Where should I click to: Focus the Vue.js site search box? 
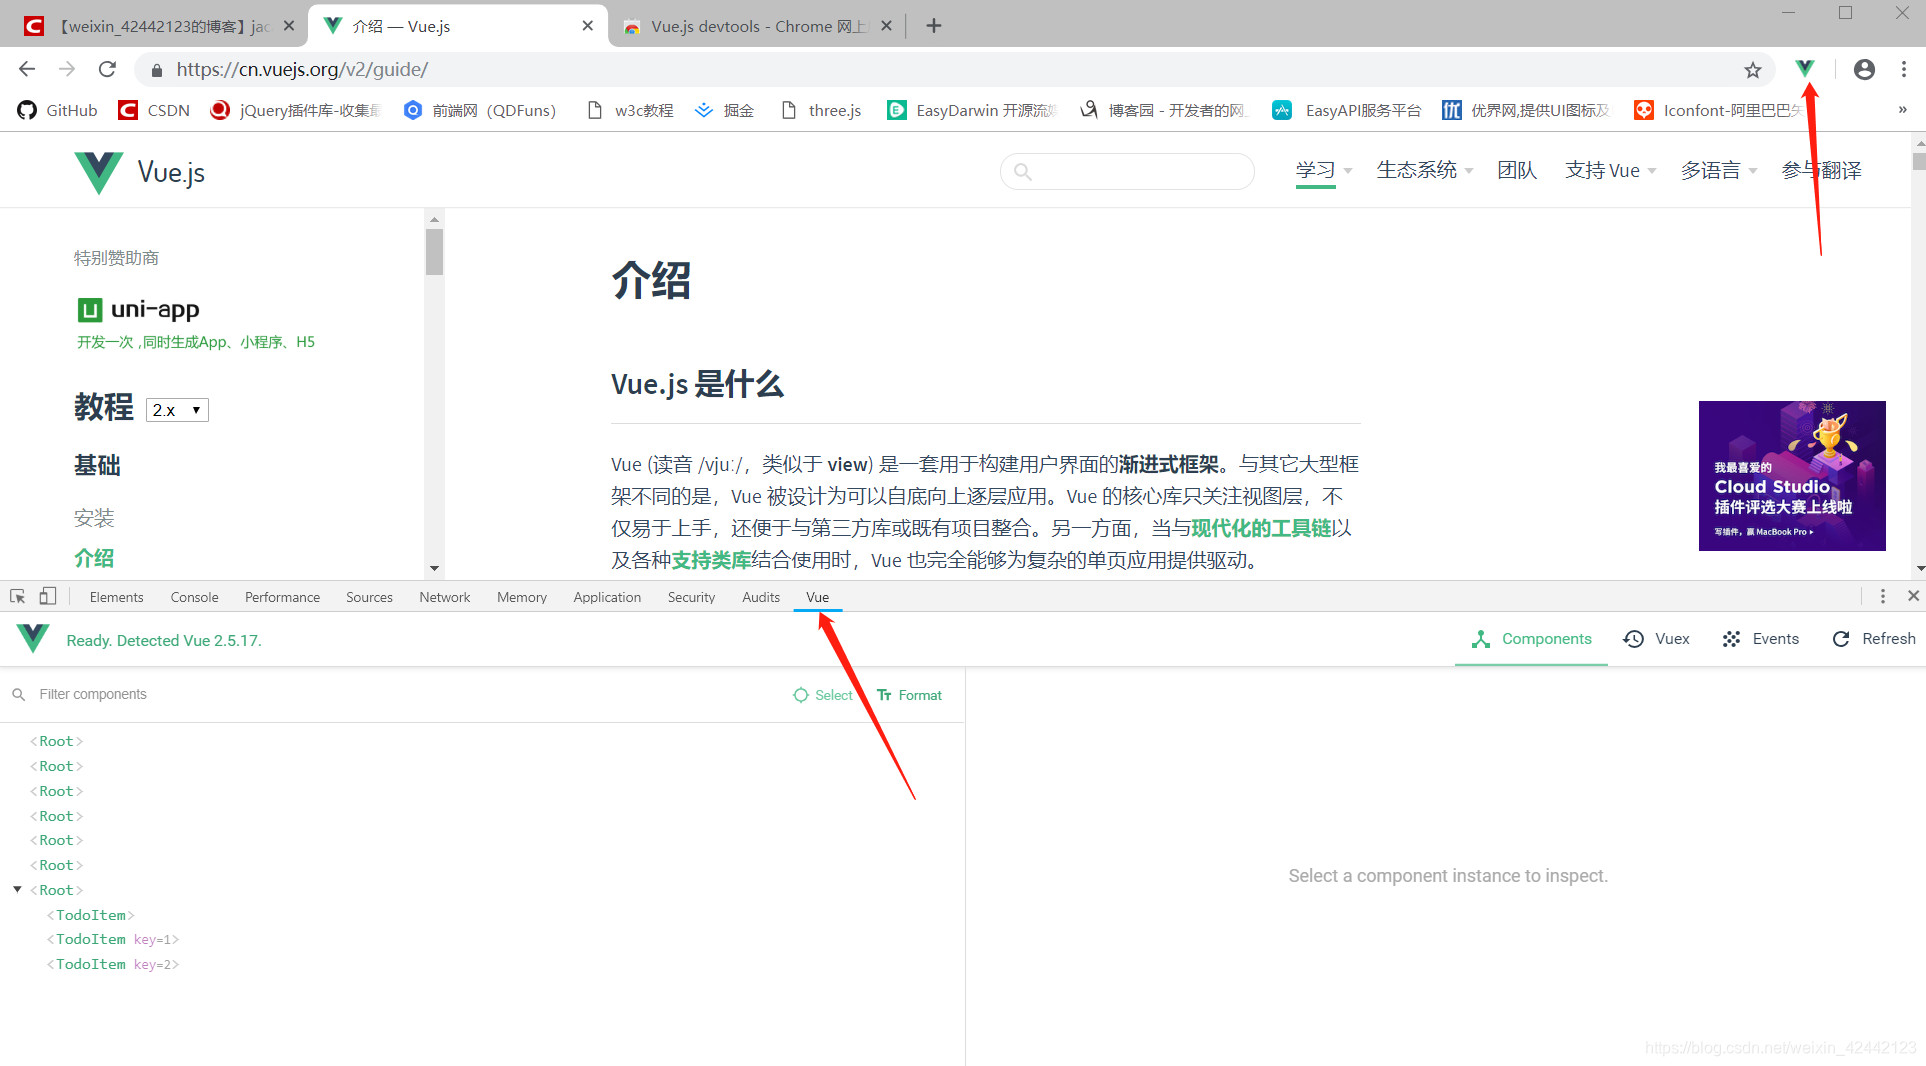point(1127,171)
